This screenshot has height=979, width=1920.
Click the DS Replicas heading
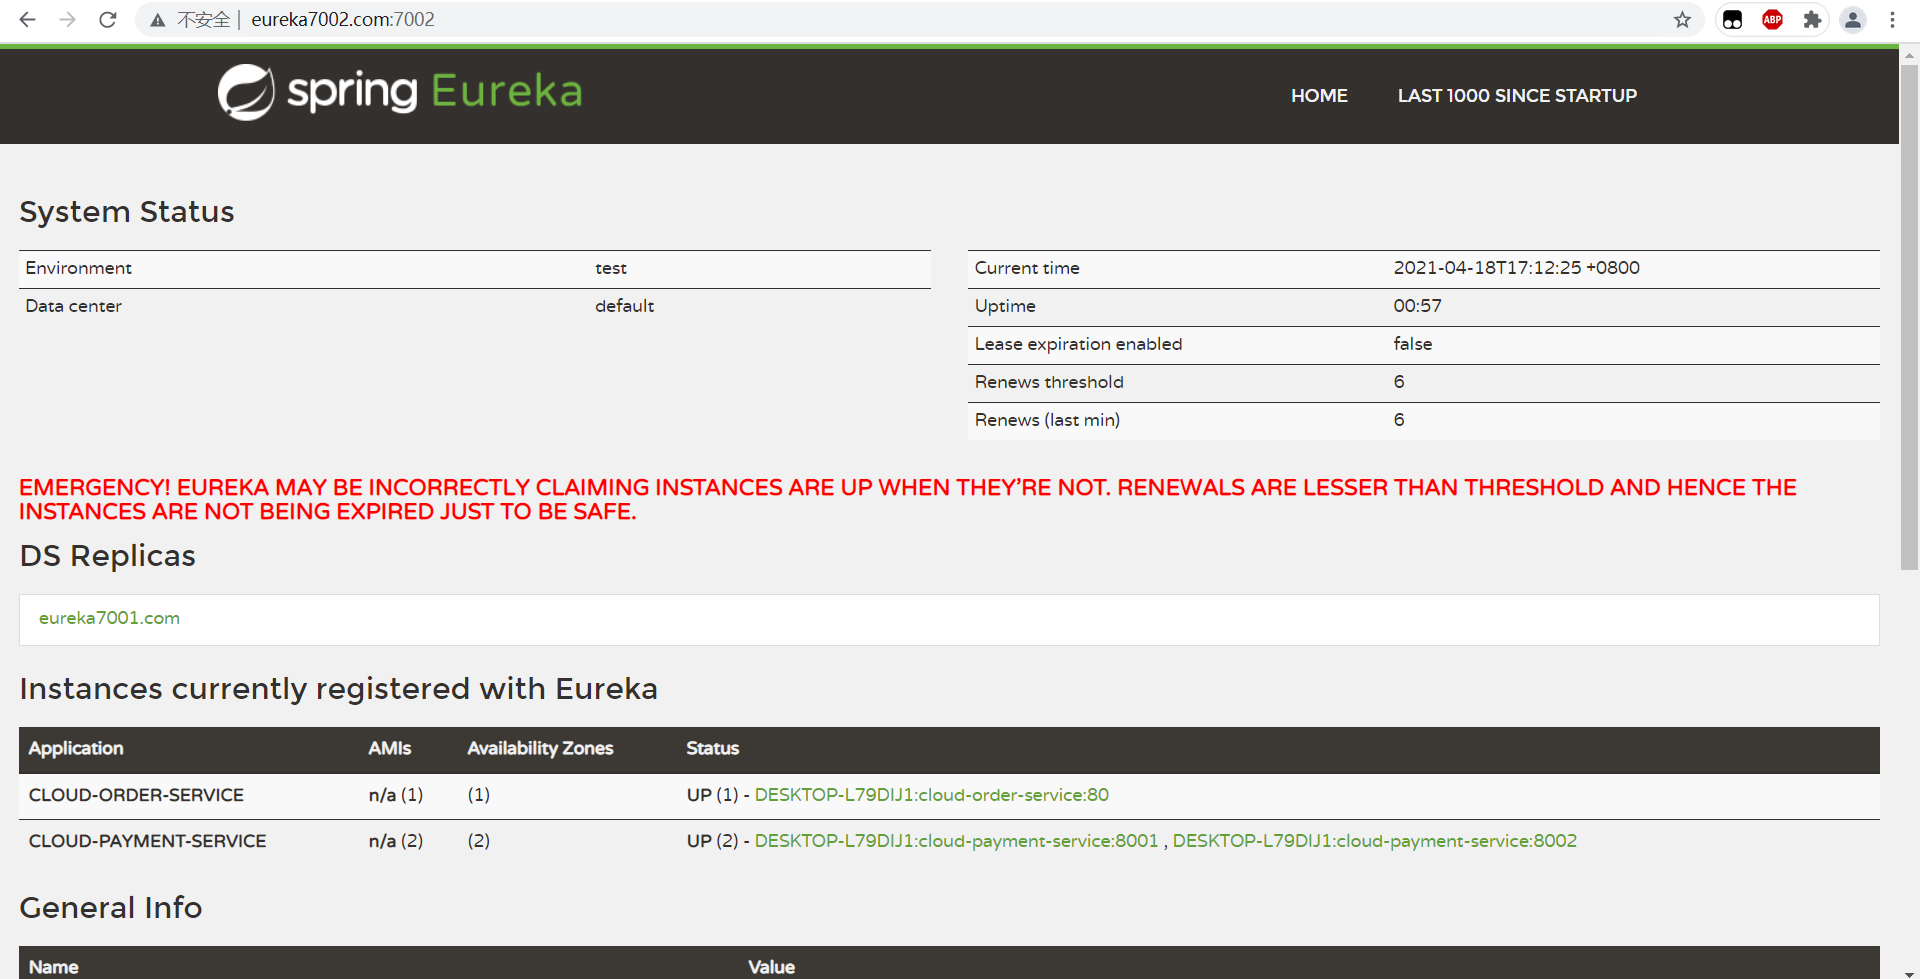coord(108,556)
